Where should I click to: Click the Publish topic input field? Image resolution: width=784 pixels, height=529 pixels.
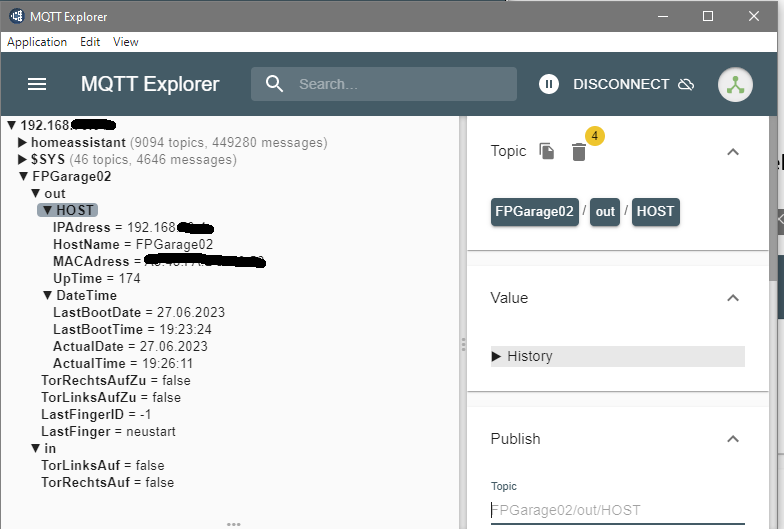(x=618, y=510)
